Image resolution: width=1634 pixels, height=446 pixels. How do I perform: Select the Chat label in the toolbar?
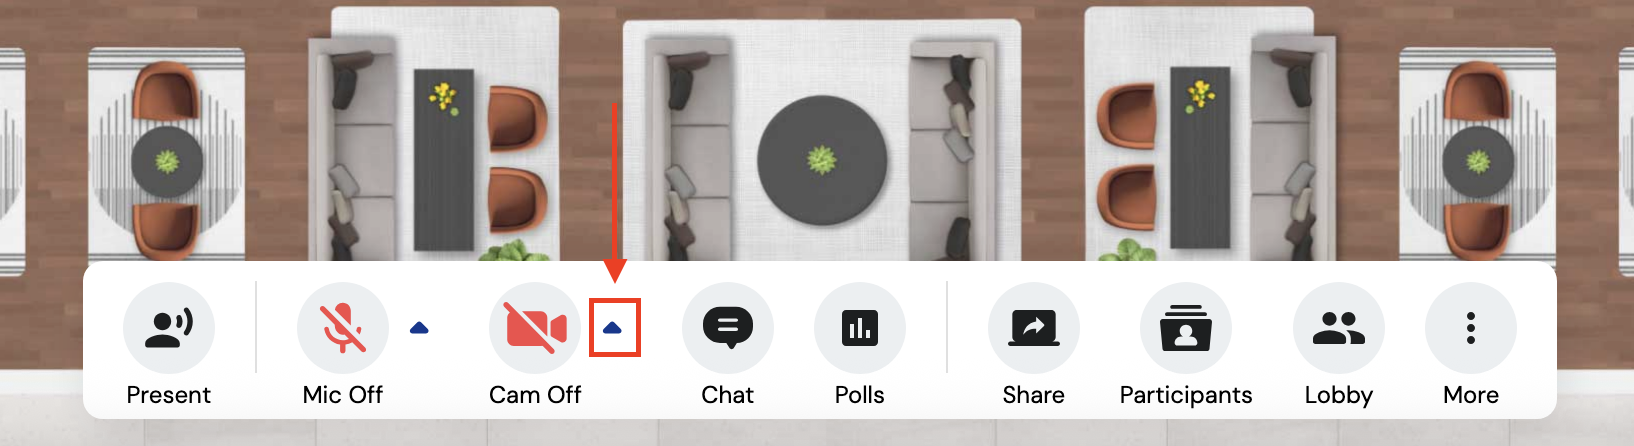click(728, 395)
